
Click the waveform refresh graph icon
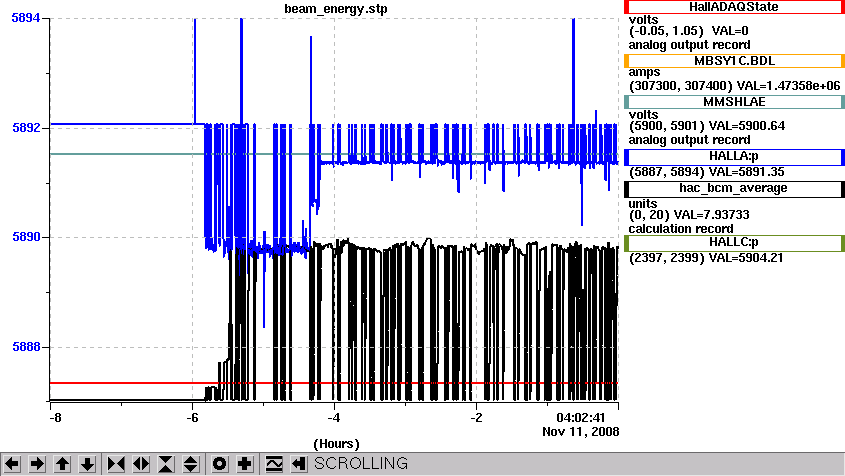[274, 464]
